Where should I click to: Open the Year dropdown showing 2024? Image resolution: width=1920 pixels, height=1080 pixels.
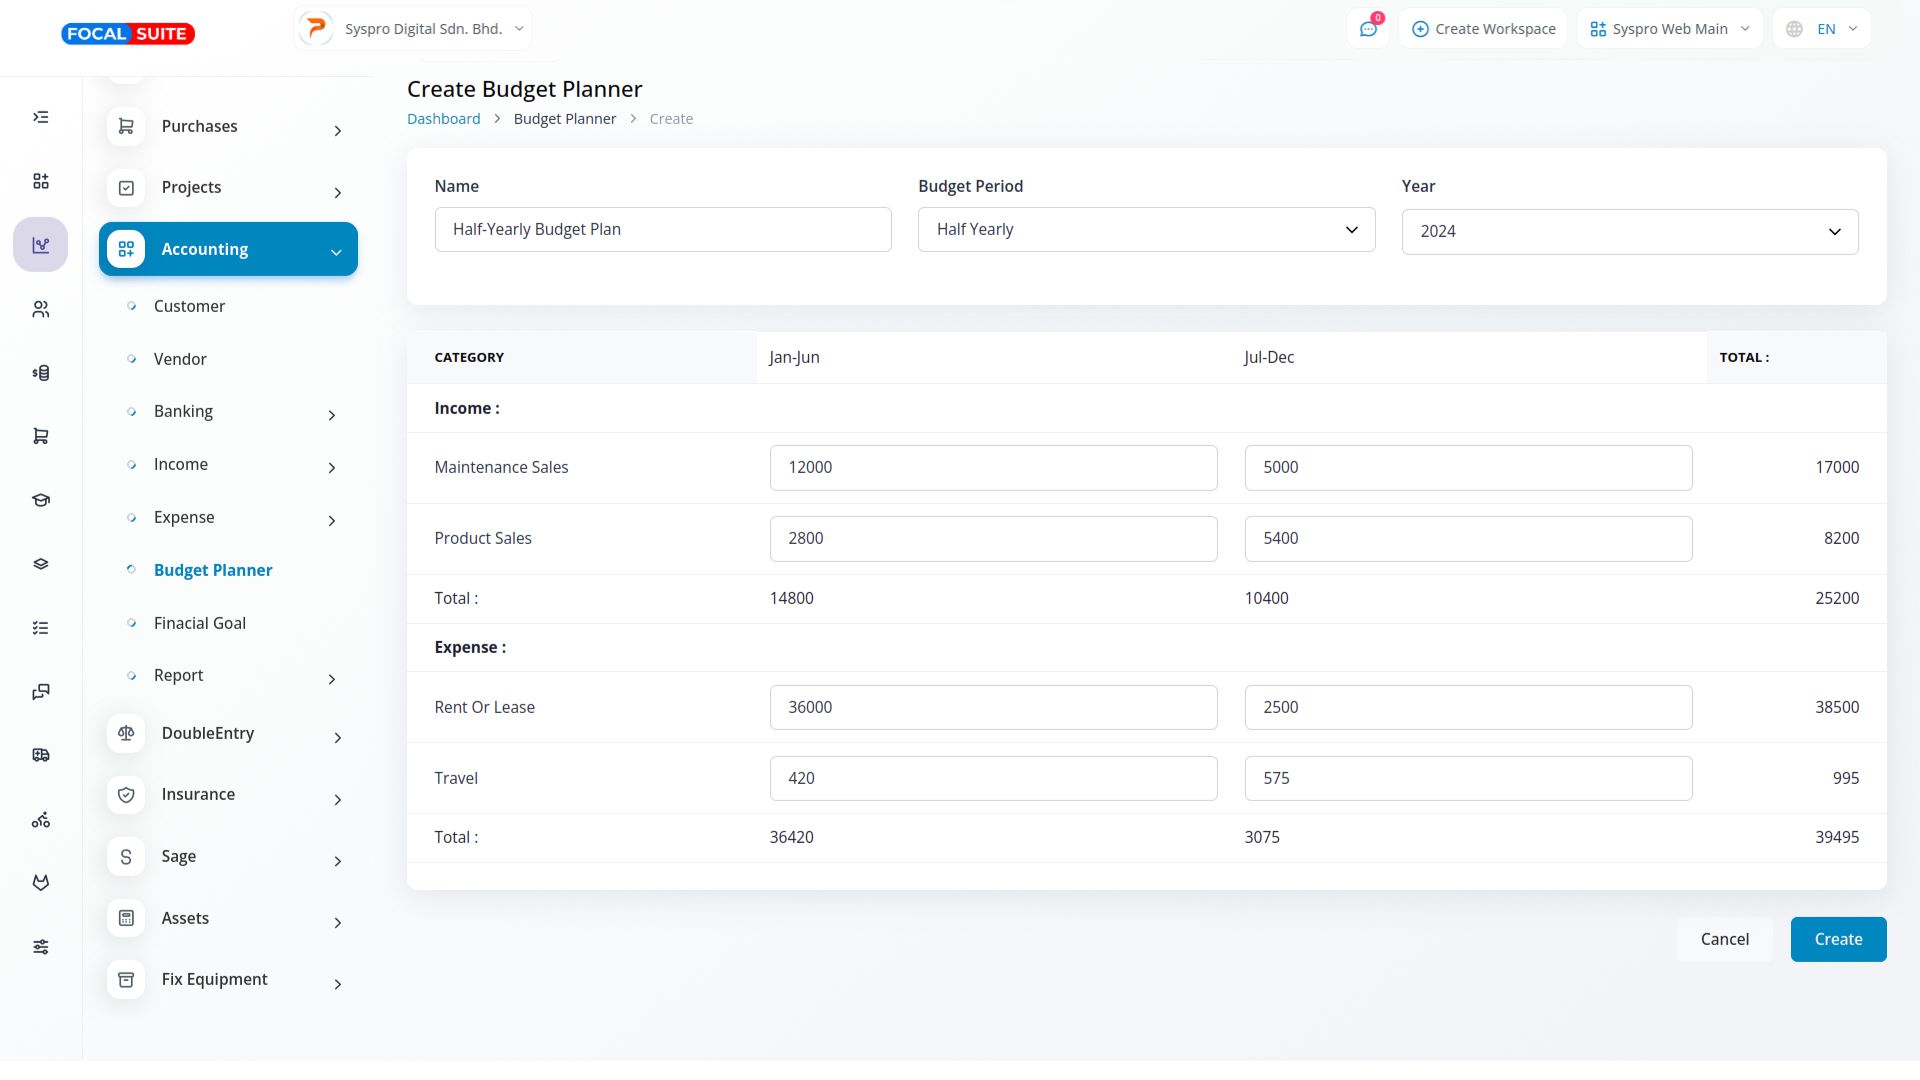click(1629, 231)
